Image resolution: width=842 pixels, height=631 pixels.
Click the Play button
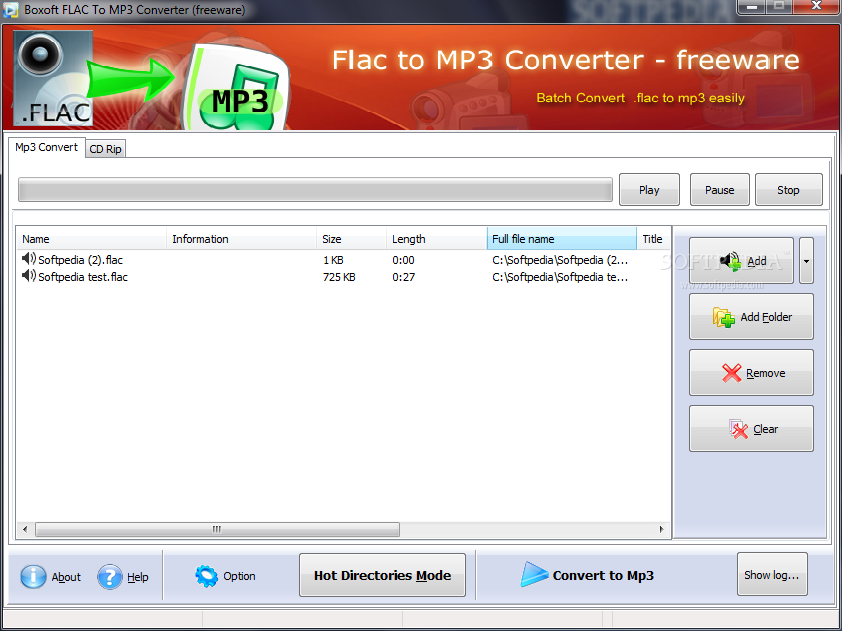pyautogui.click(x=649, y=190)
